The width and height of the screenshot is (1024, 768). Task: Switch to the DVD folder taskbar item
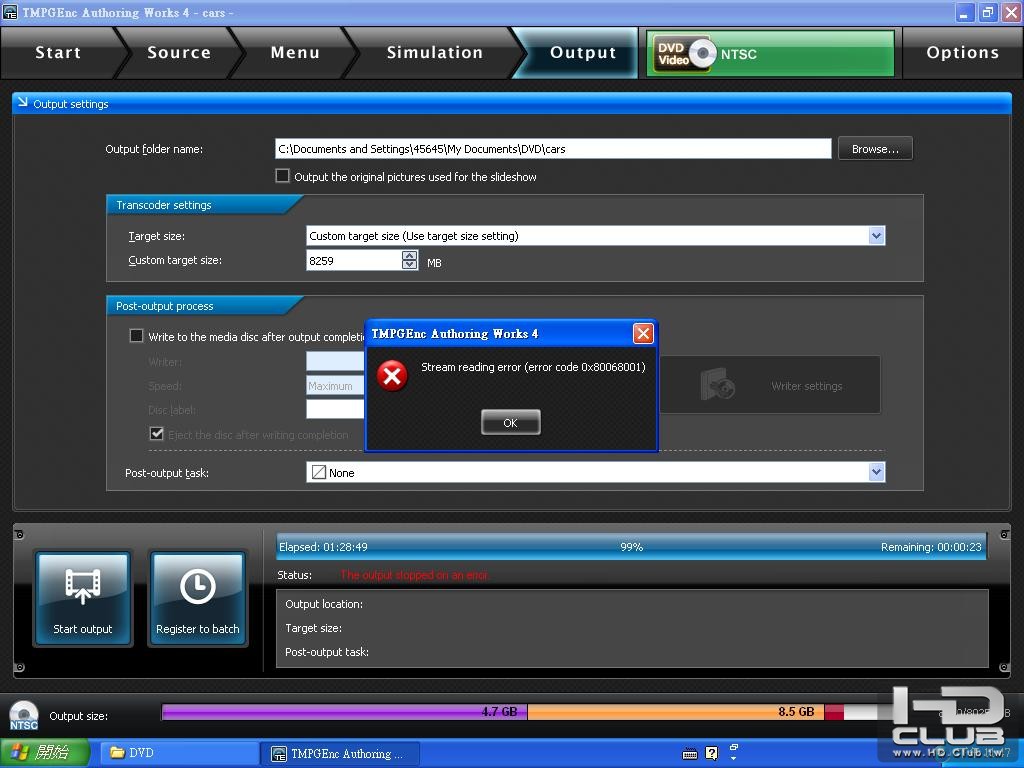pyautogui.click(x=180, y=753)
